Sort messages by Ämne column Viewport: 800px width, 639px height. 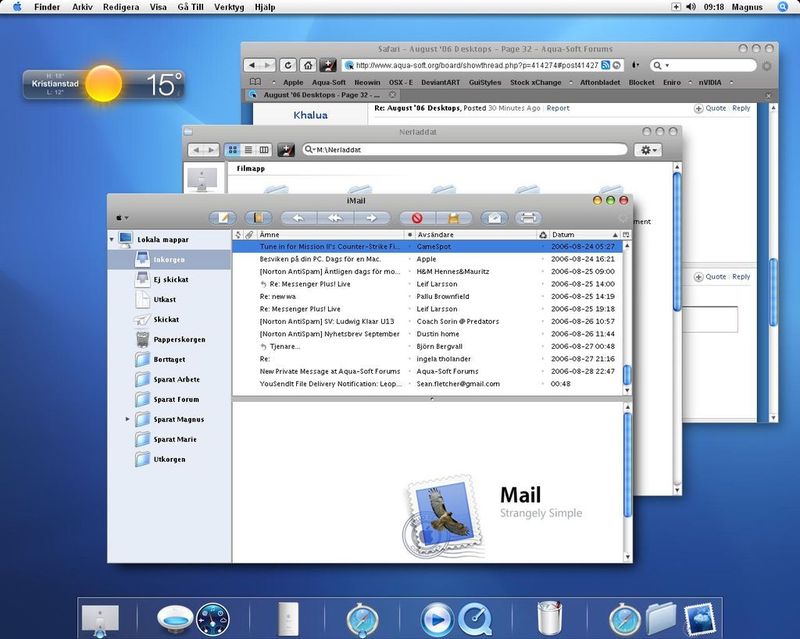tap(331, 235)
